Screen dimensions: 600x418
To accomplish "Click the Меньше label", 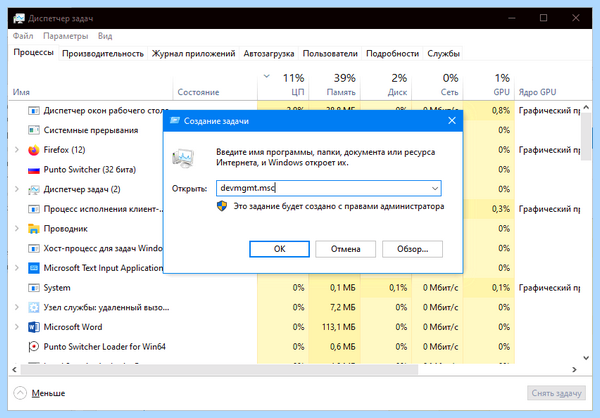I will 48,393.
